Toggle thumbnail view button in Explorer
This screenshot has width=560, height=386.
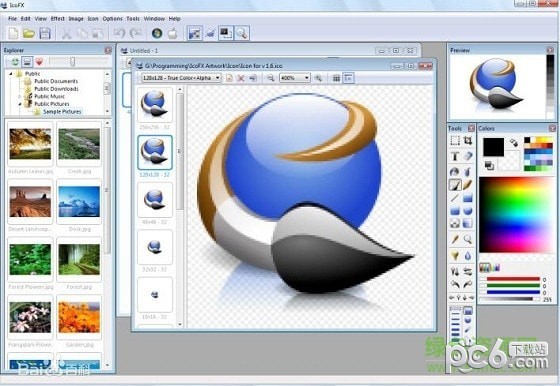coord(27,62)
